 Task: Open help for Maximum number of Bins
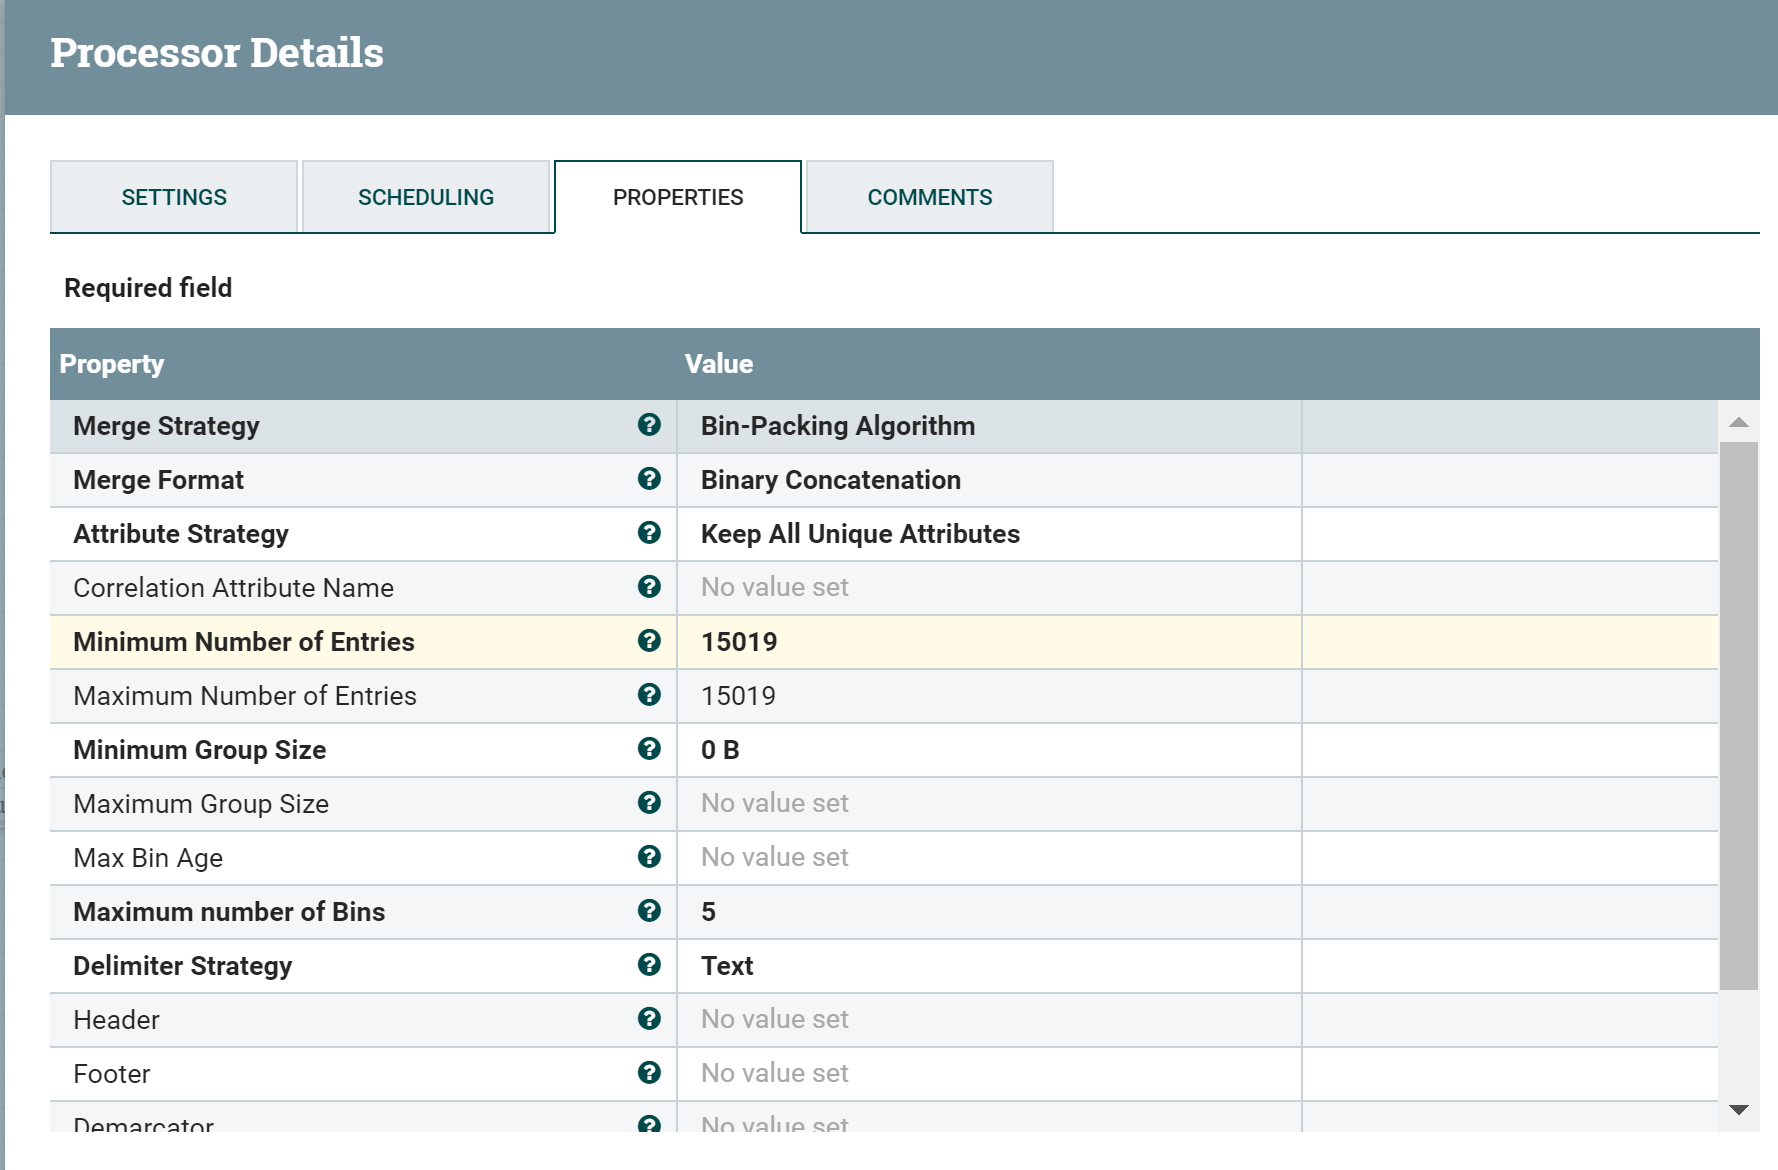(x=649, y=911)
